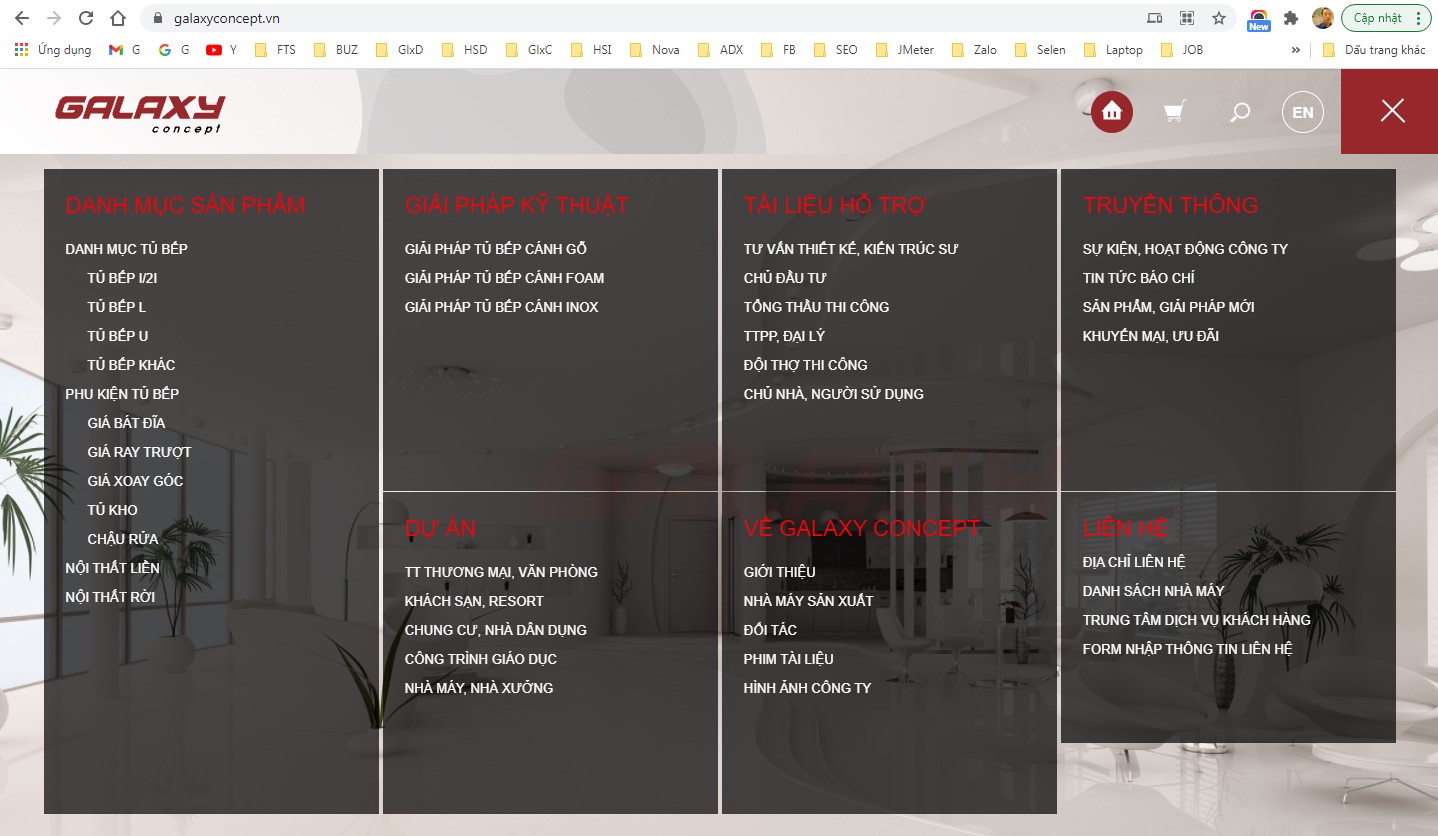Close the menu with the X icon

click(1393, 111)
